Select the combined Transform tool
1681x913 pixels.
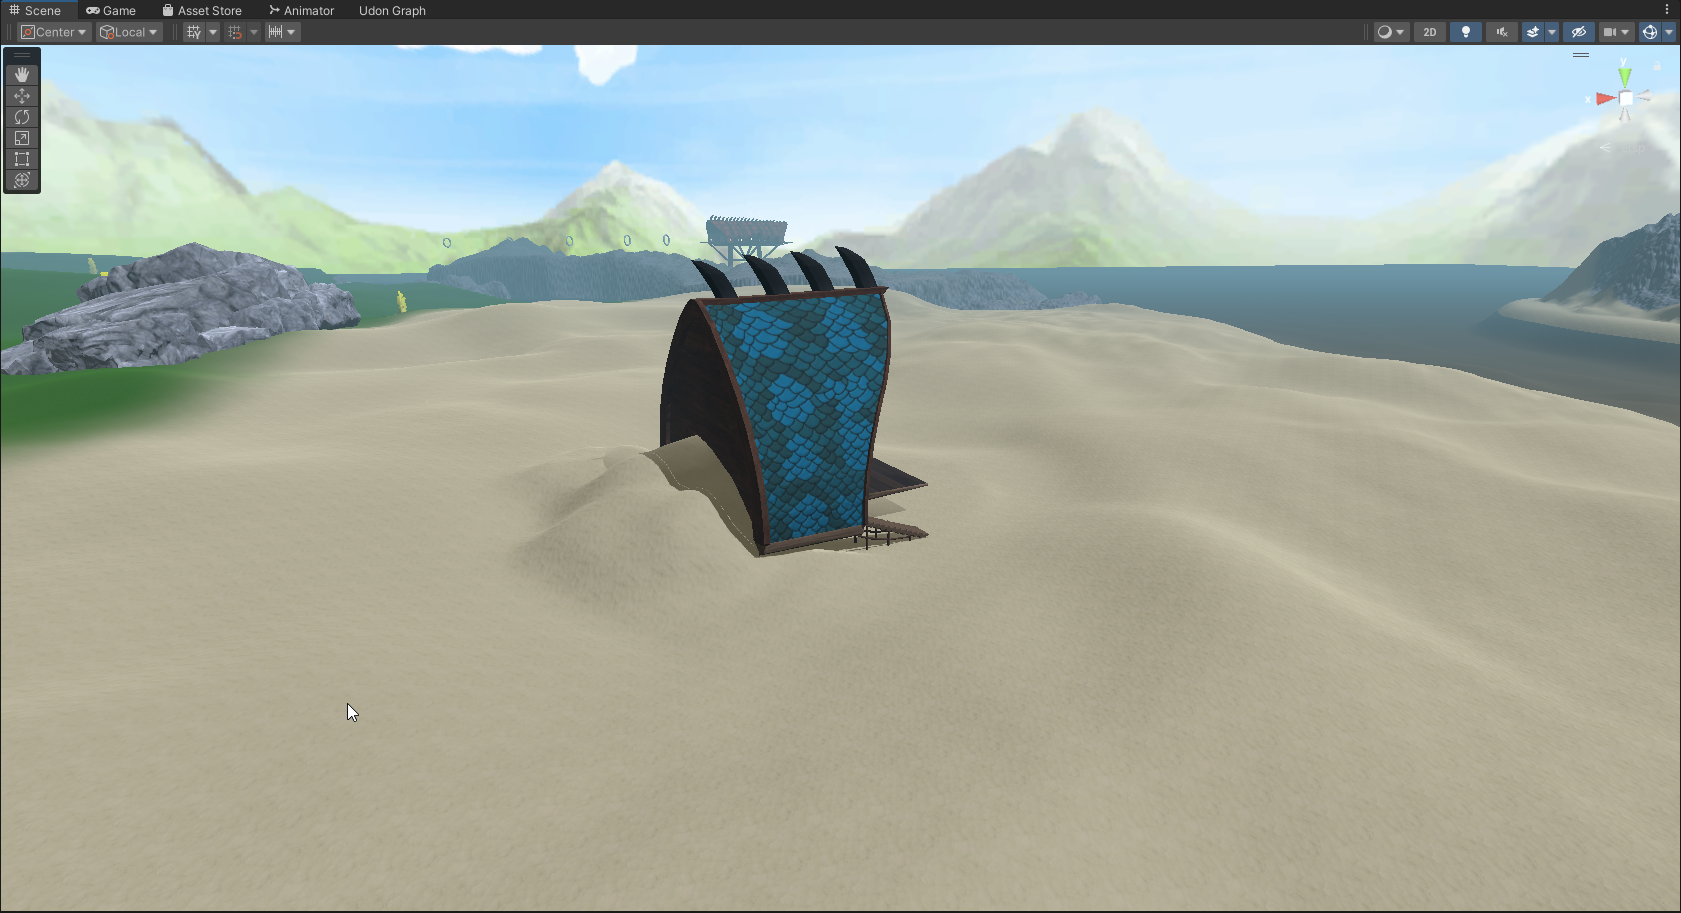[x=22, y=180]
